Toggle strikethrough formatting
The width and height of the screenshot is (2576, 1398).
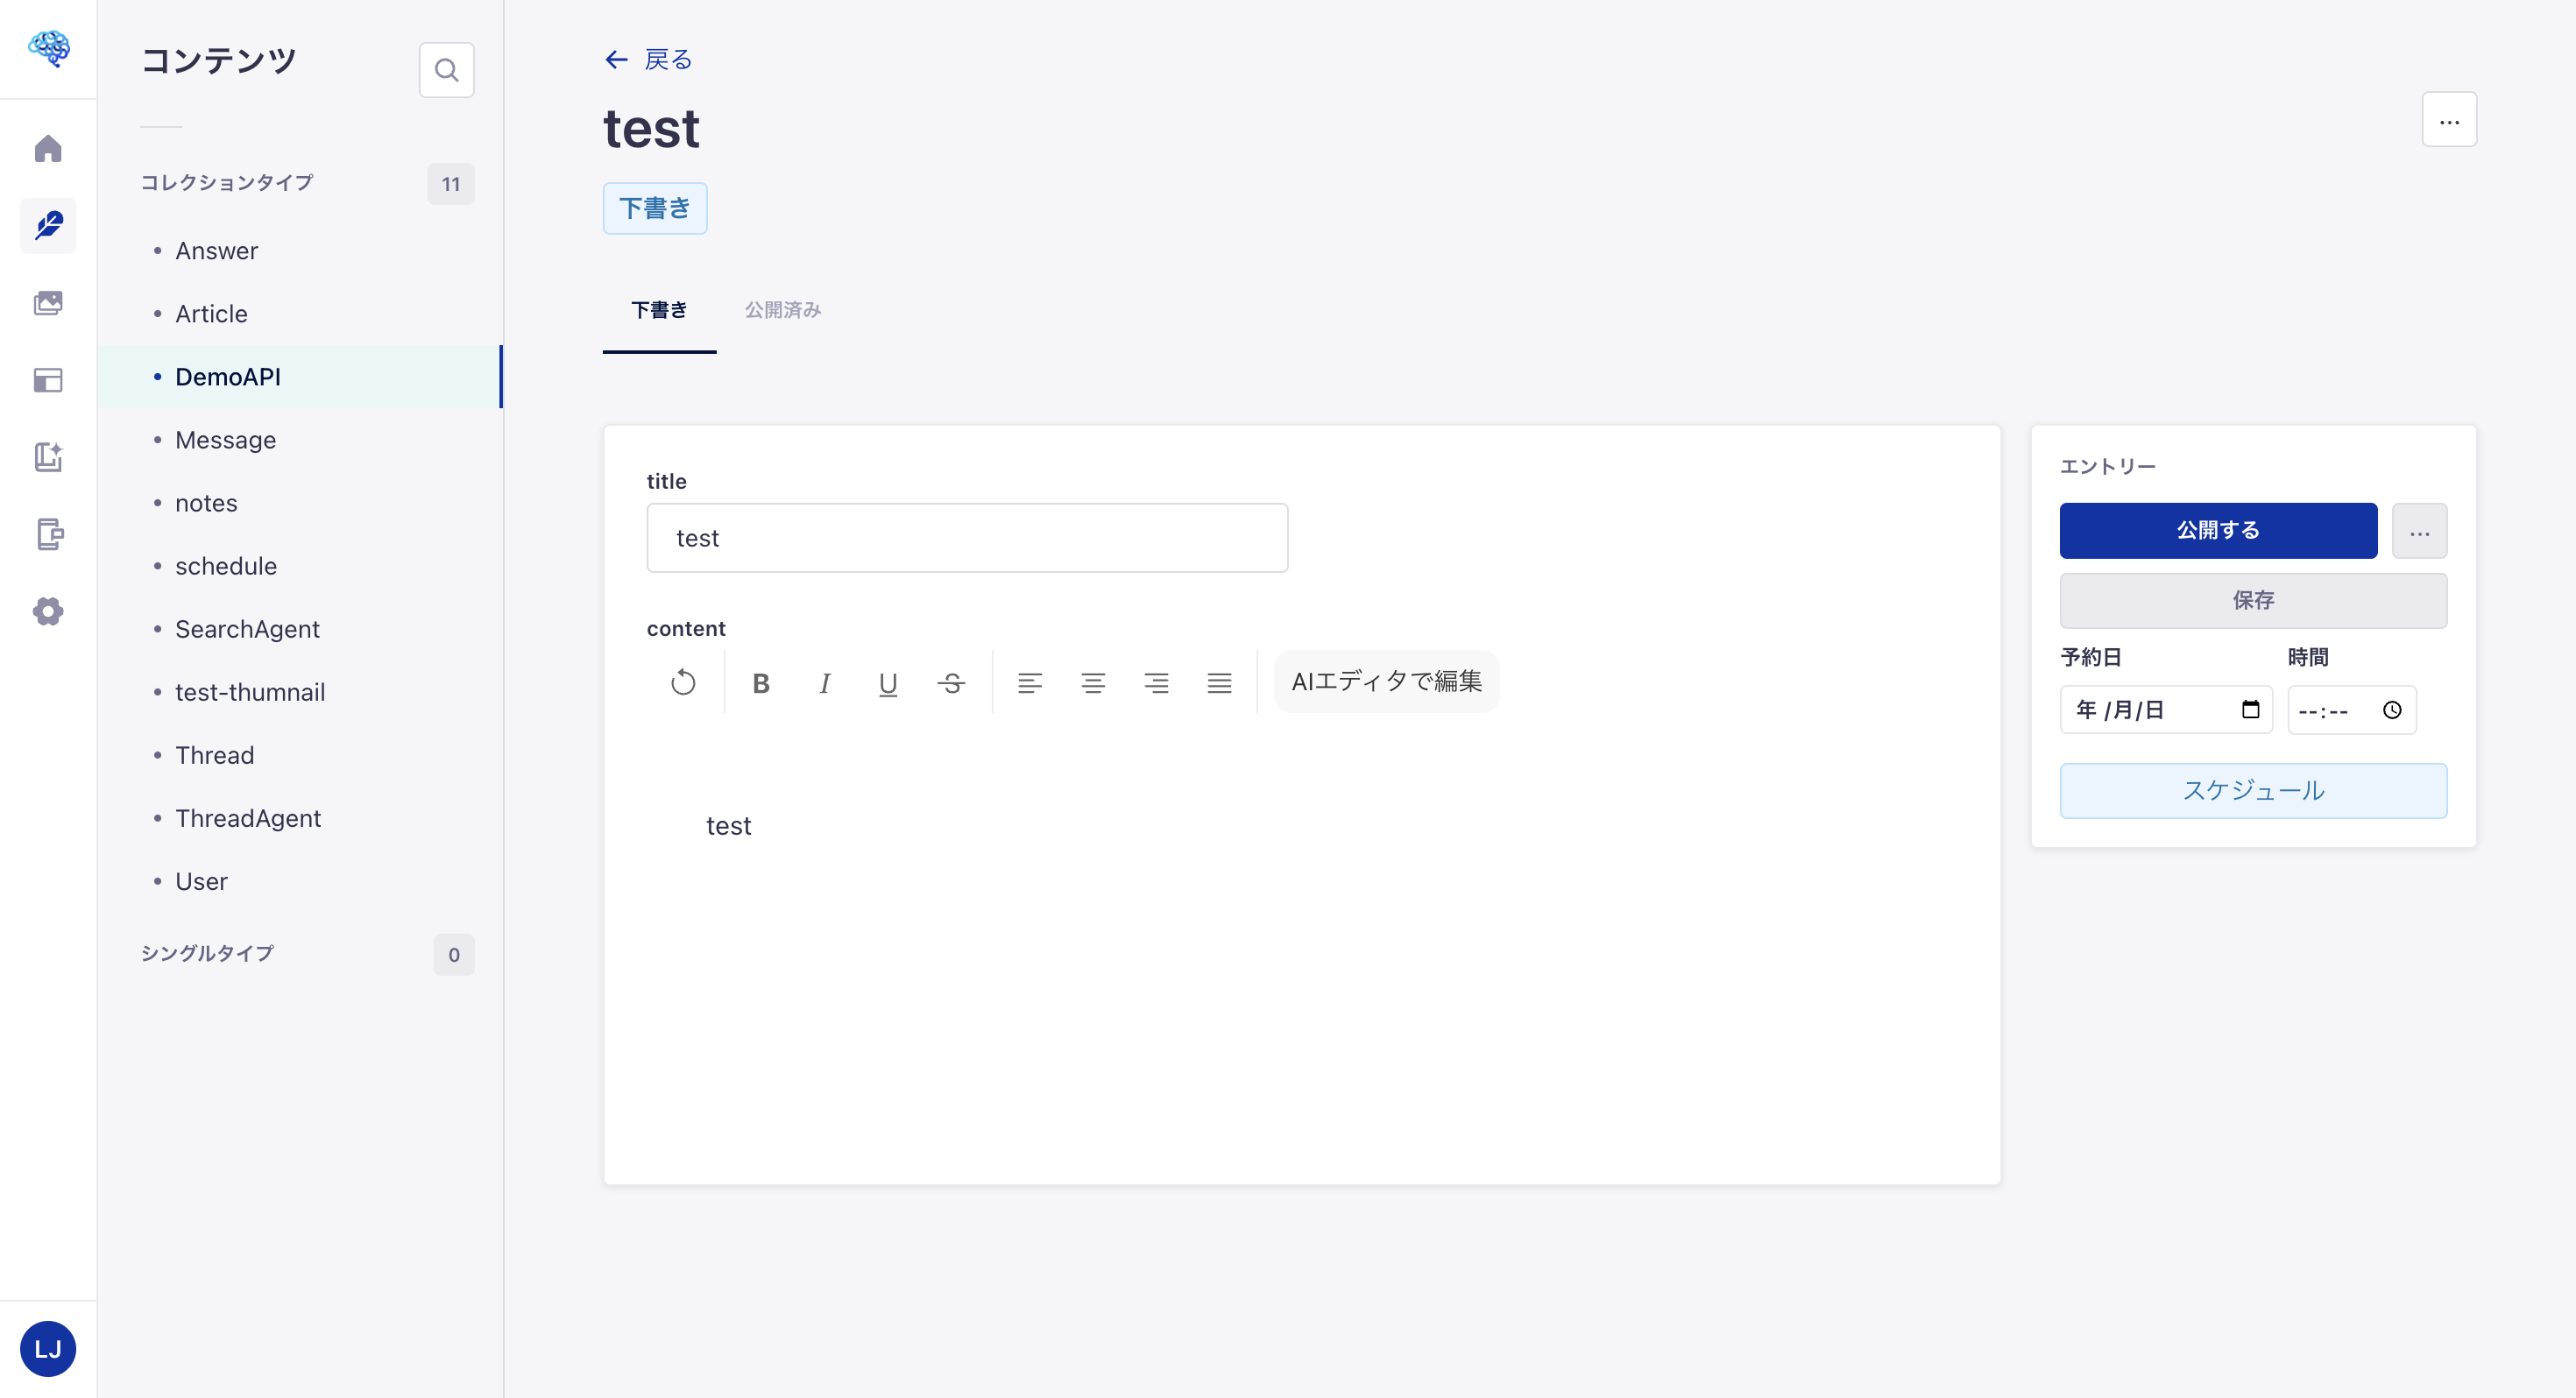[x=951, y=683]
